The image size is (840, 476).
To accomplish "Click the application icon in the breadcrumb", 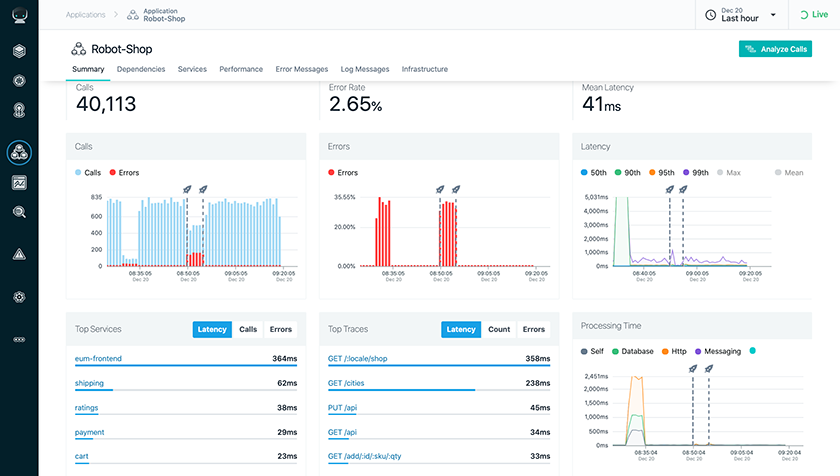I will (x=133, y=15).
